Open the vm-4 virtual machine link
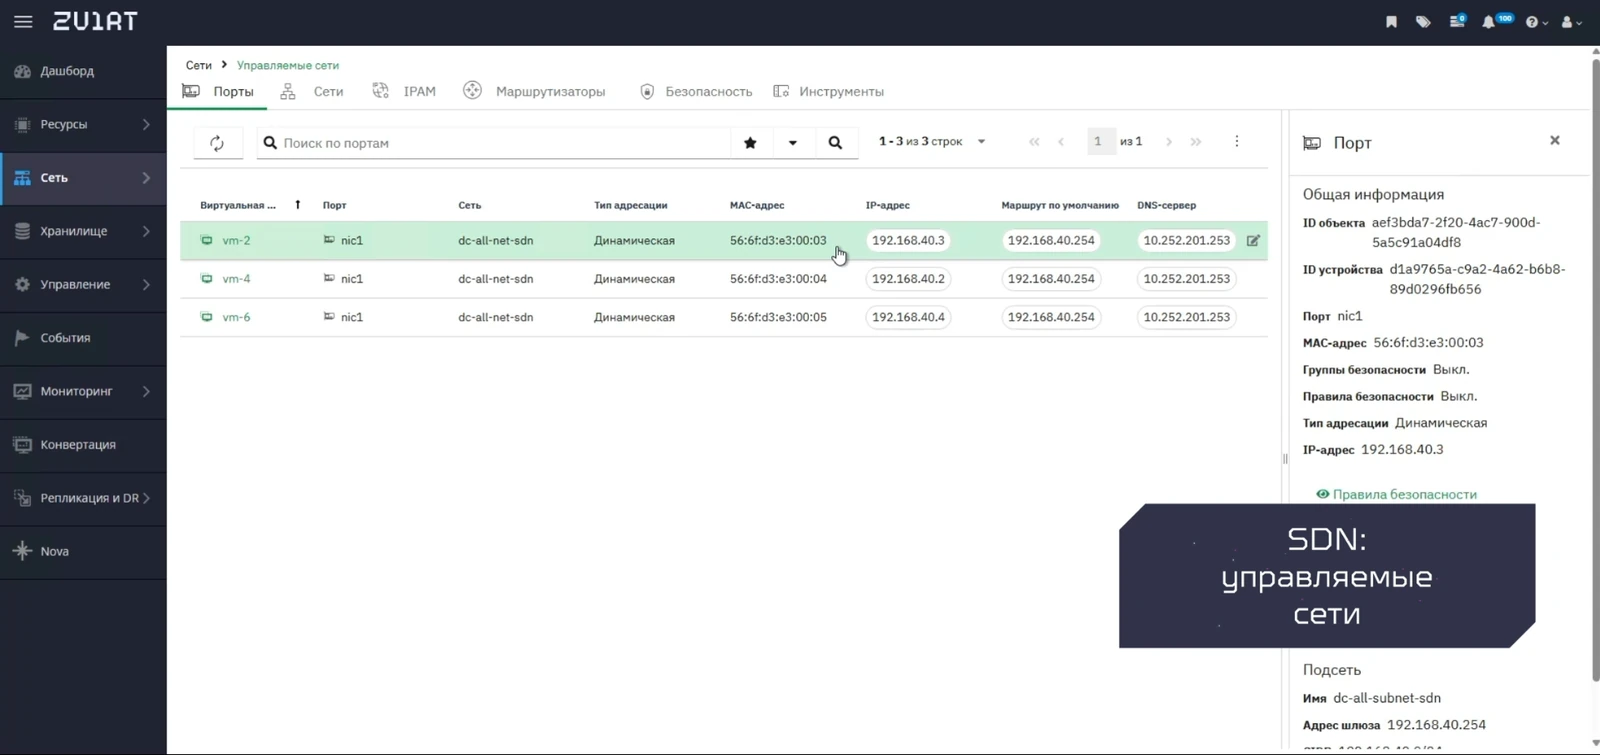Image resolution: width=1600 pixels, height=755 pixels. (x=236, y=279)
